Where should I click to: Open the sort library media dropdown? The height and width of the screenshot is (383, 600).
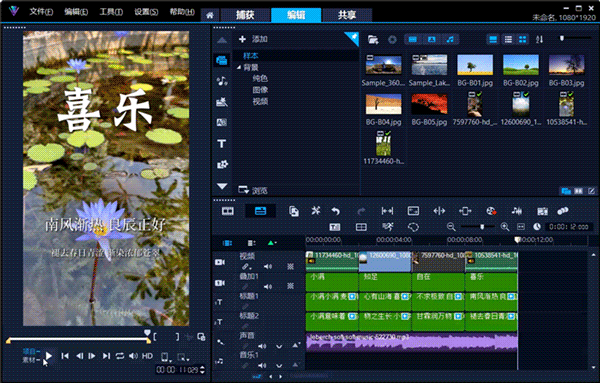540,39
